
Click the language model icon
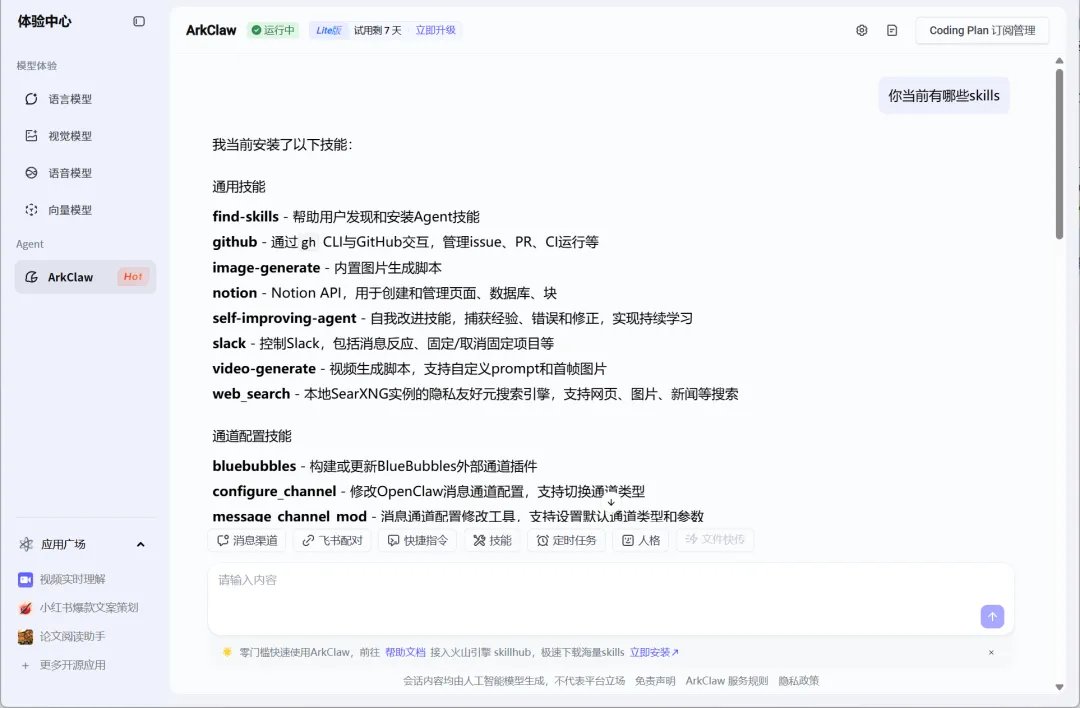pos(31,99)
